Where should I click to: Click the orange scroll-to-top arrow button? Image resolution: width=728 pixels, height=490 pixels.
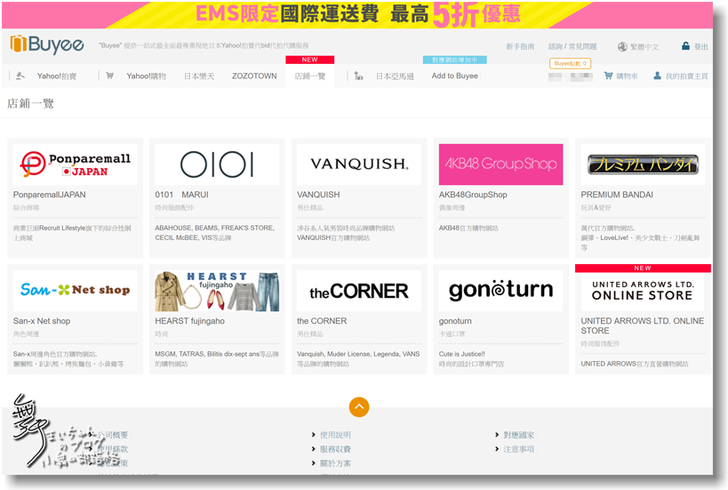359,407
